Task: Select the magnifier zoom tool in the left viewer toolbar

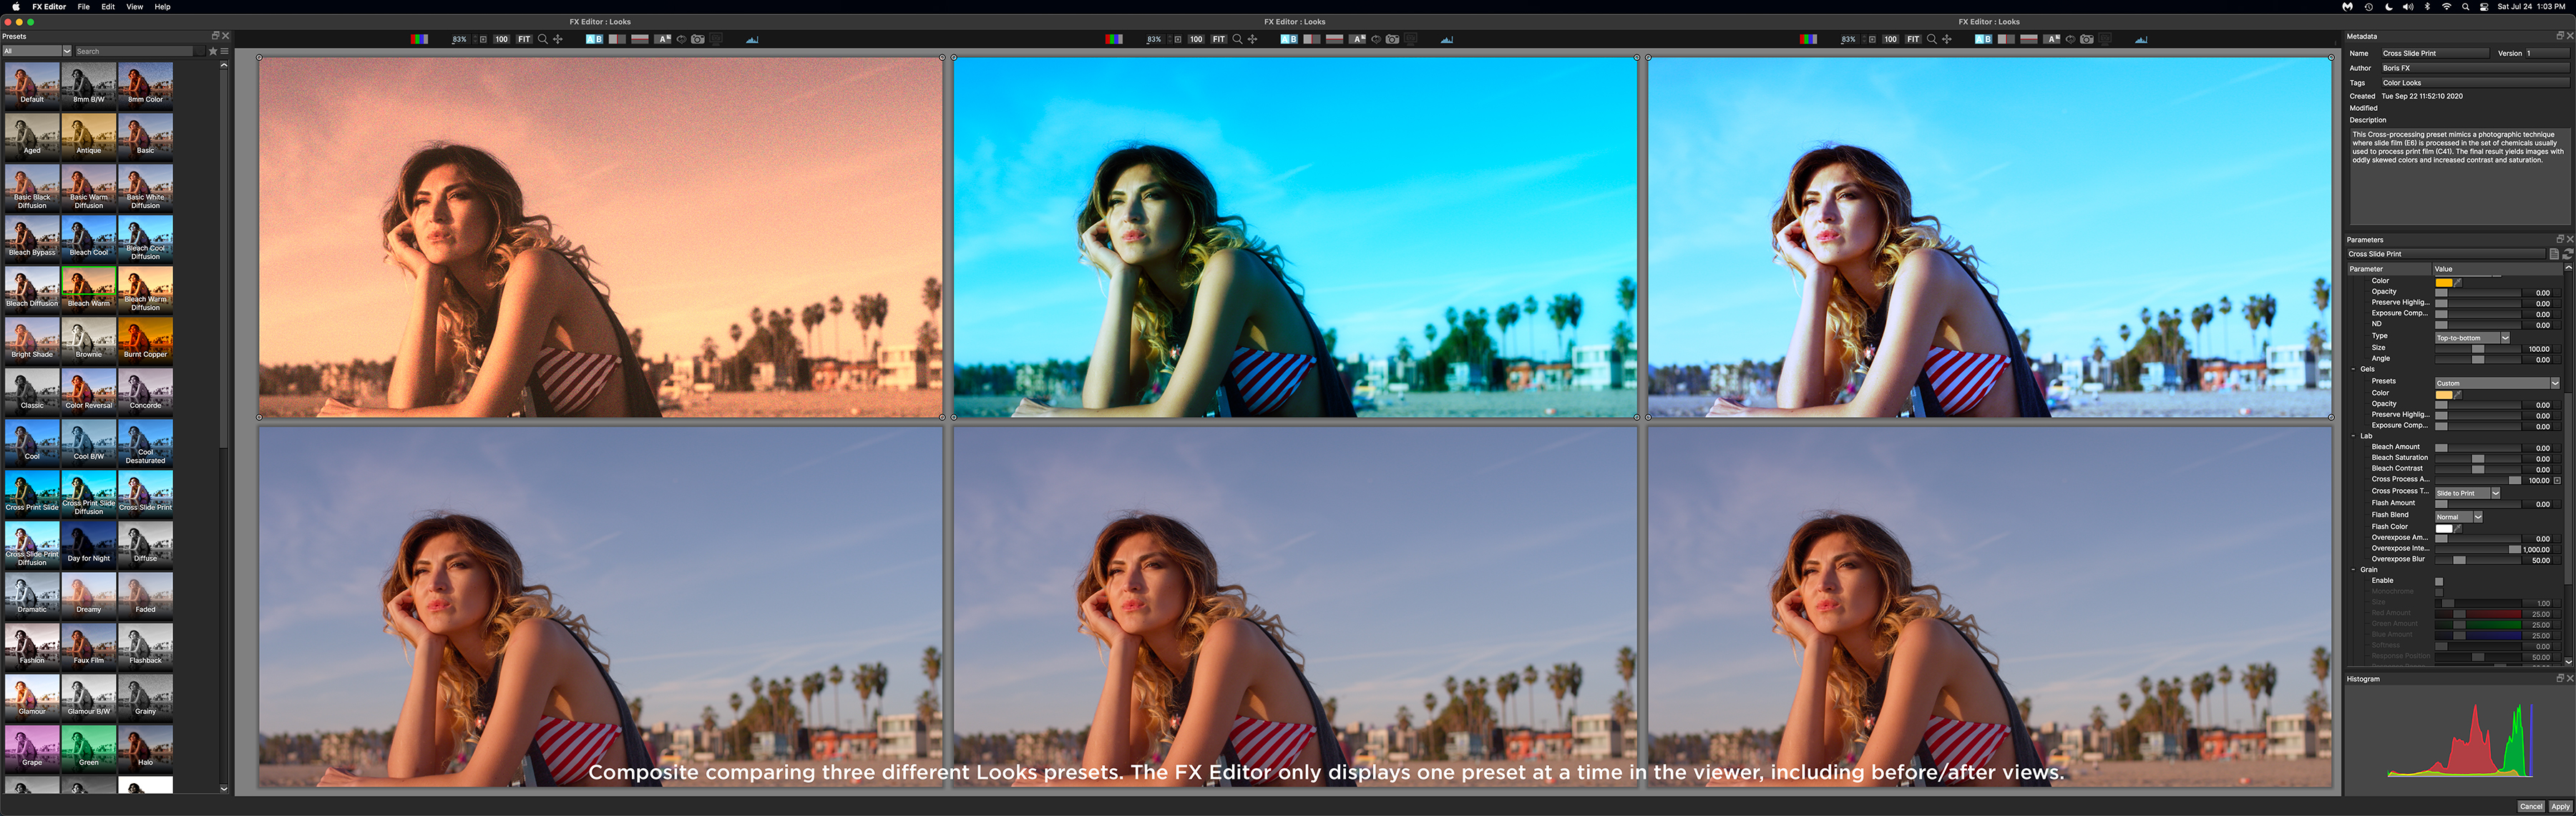Action: (543, 39)
